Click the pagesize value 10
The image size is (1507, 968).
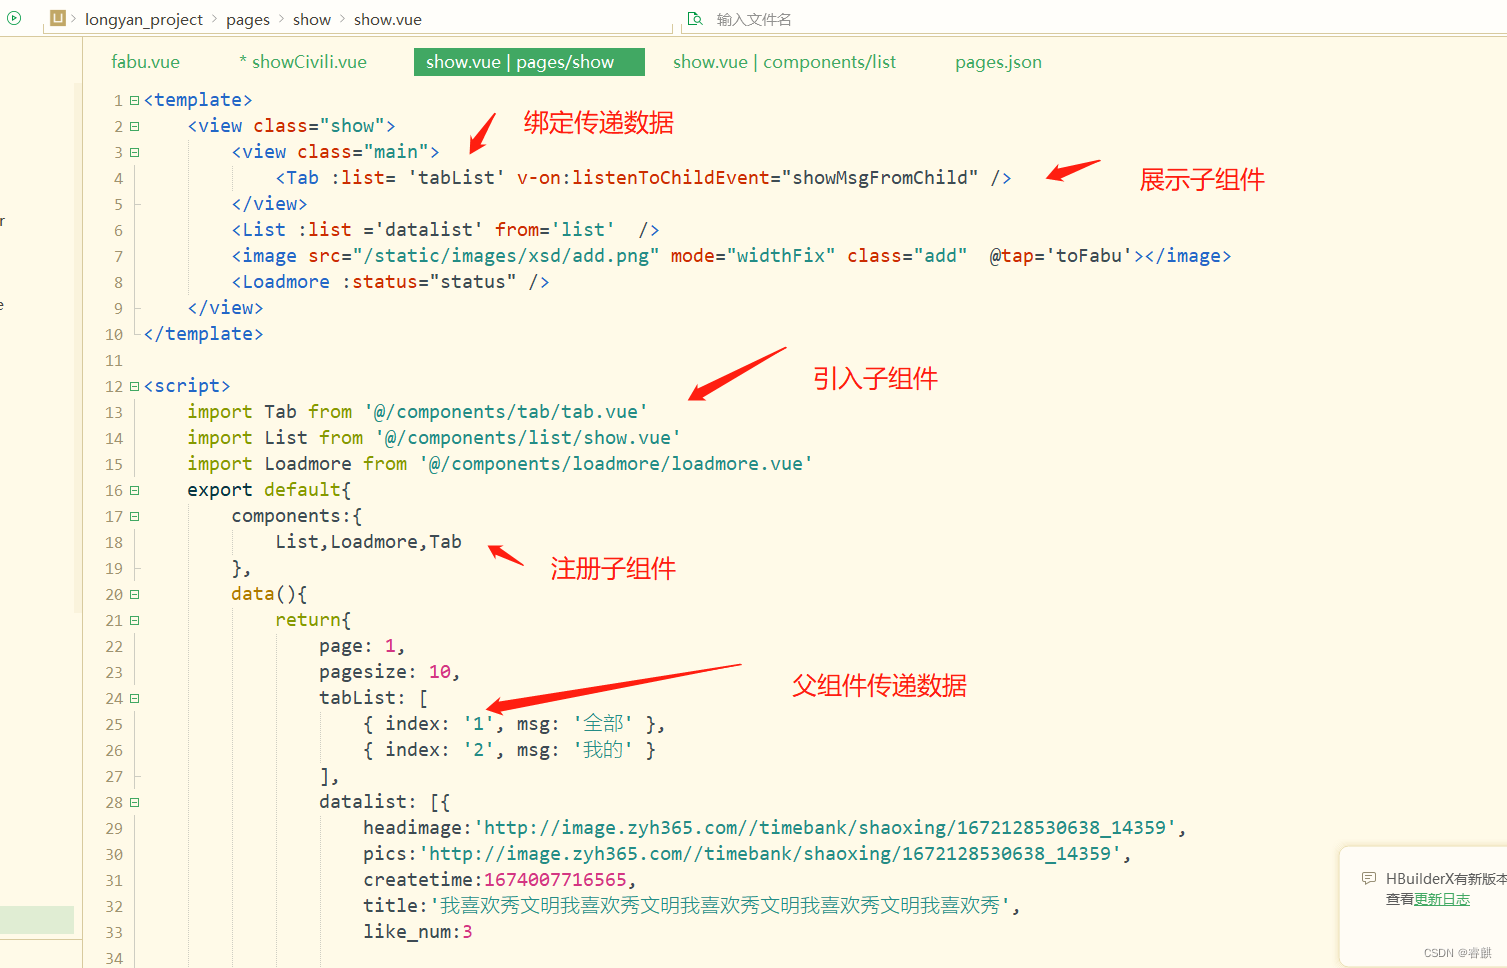[x=439, y=672]
